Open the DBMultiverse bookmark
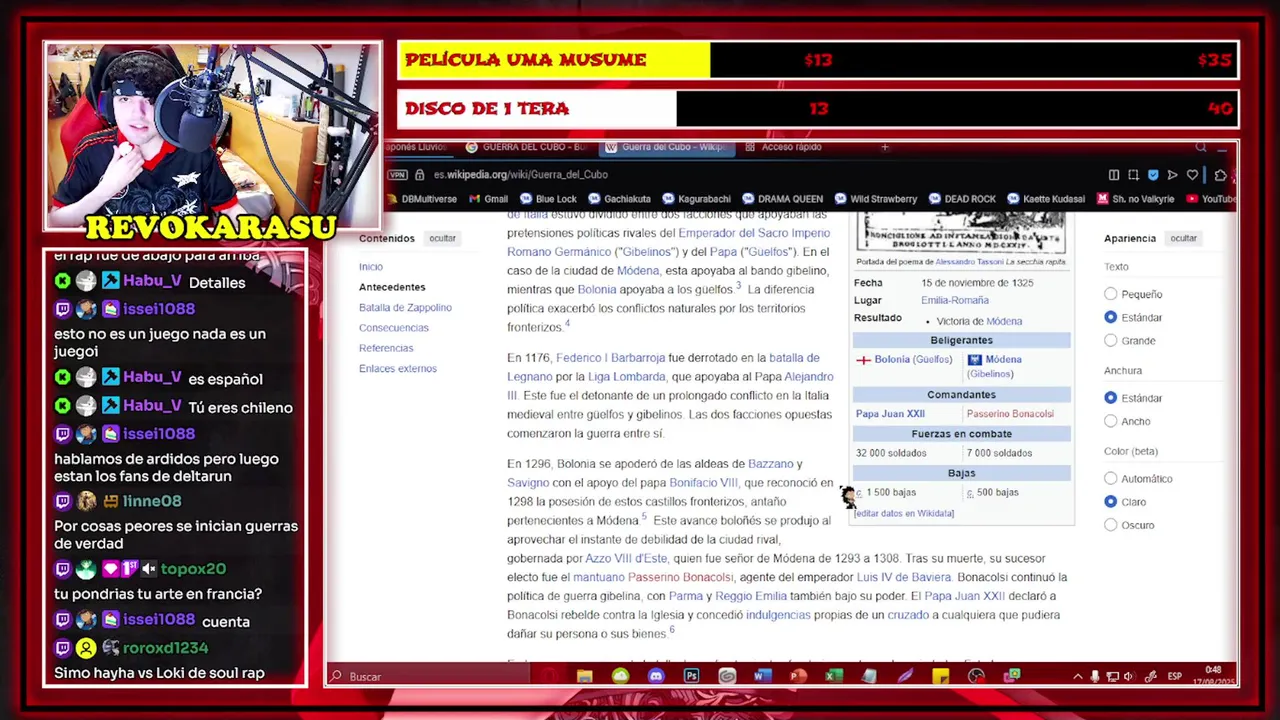This screenshot has width=1280, height=720. click(x=420, y=199)
